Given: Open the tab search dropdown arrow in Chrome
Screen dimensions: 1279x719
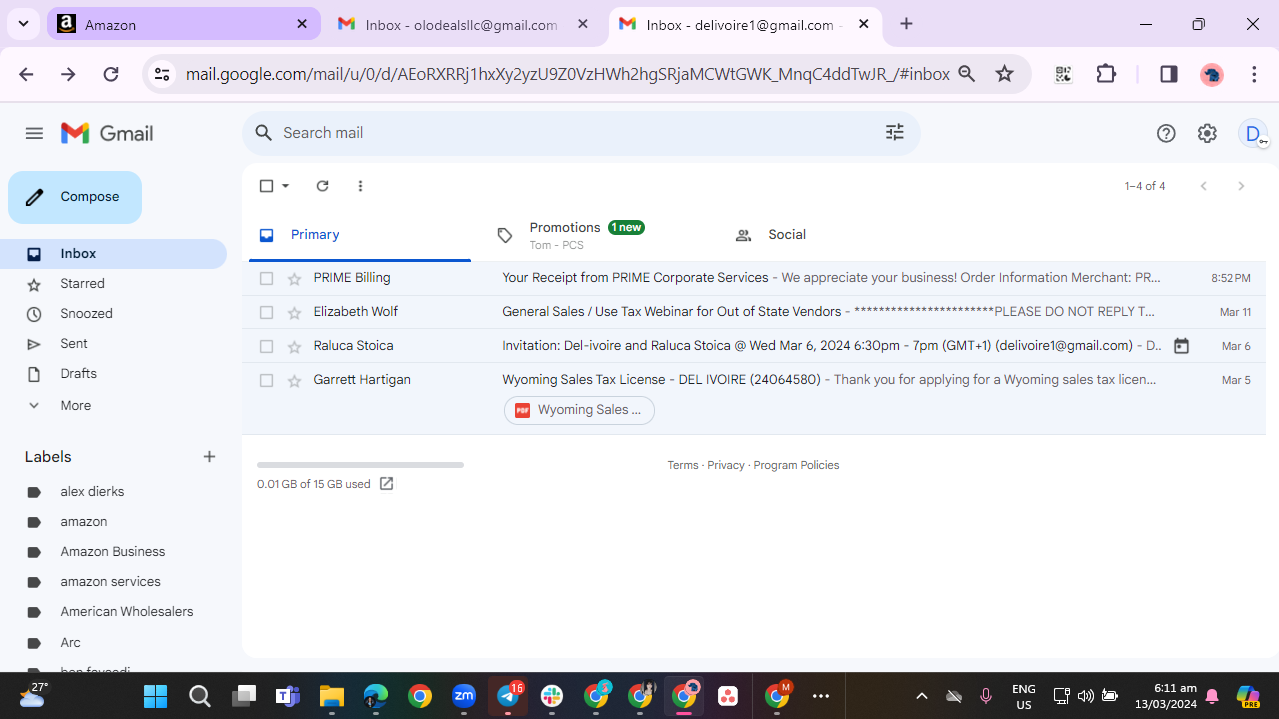Looking at the screenshot, I should (23, 24).
